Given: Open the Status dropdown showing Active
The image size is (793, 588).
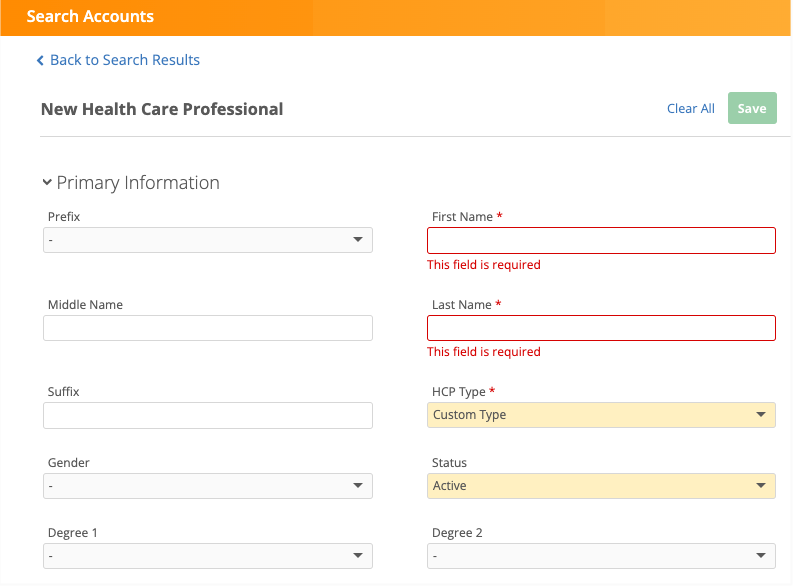Looking at the screenshot, I should coord(600,486).
